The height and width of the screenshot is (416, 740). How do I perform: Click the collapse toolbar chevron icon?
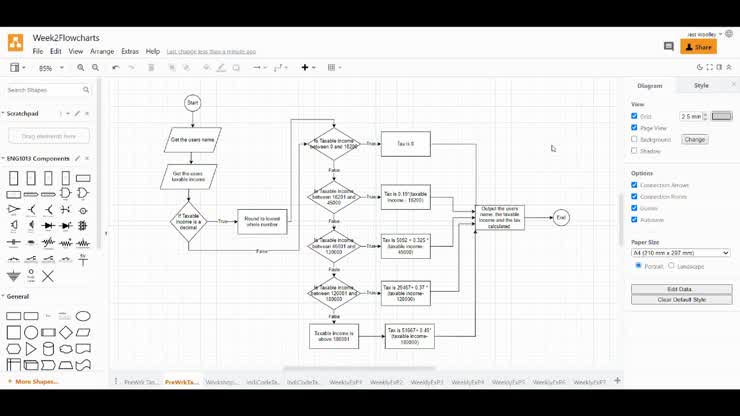click(729, 67)
